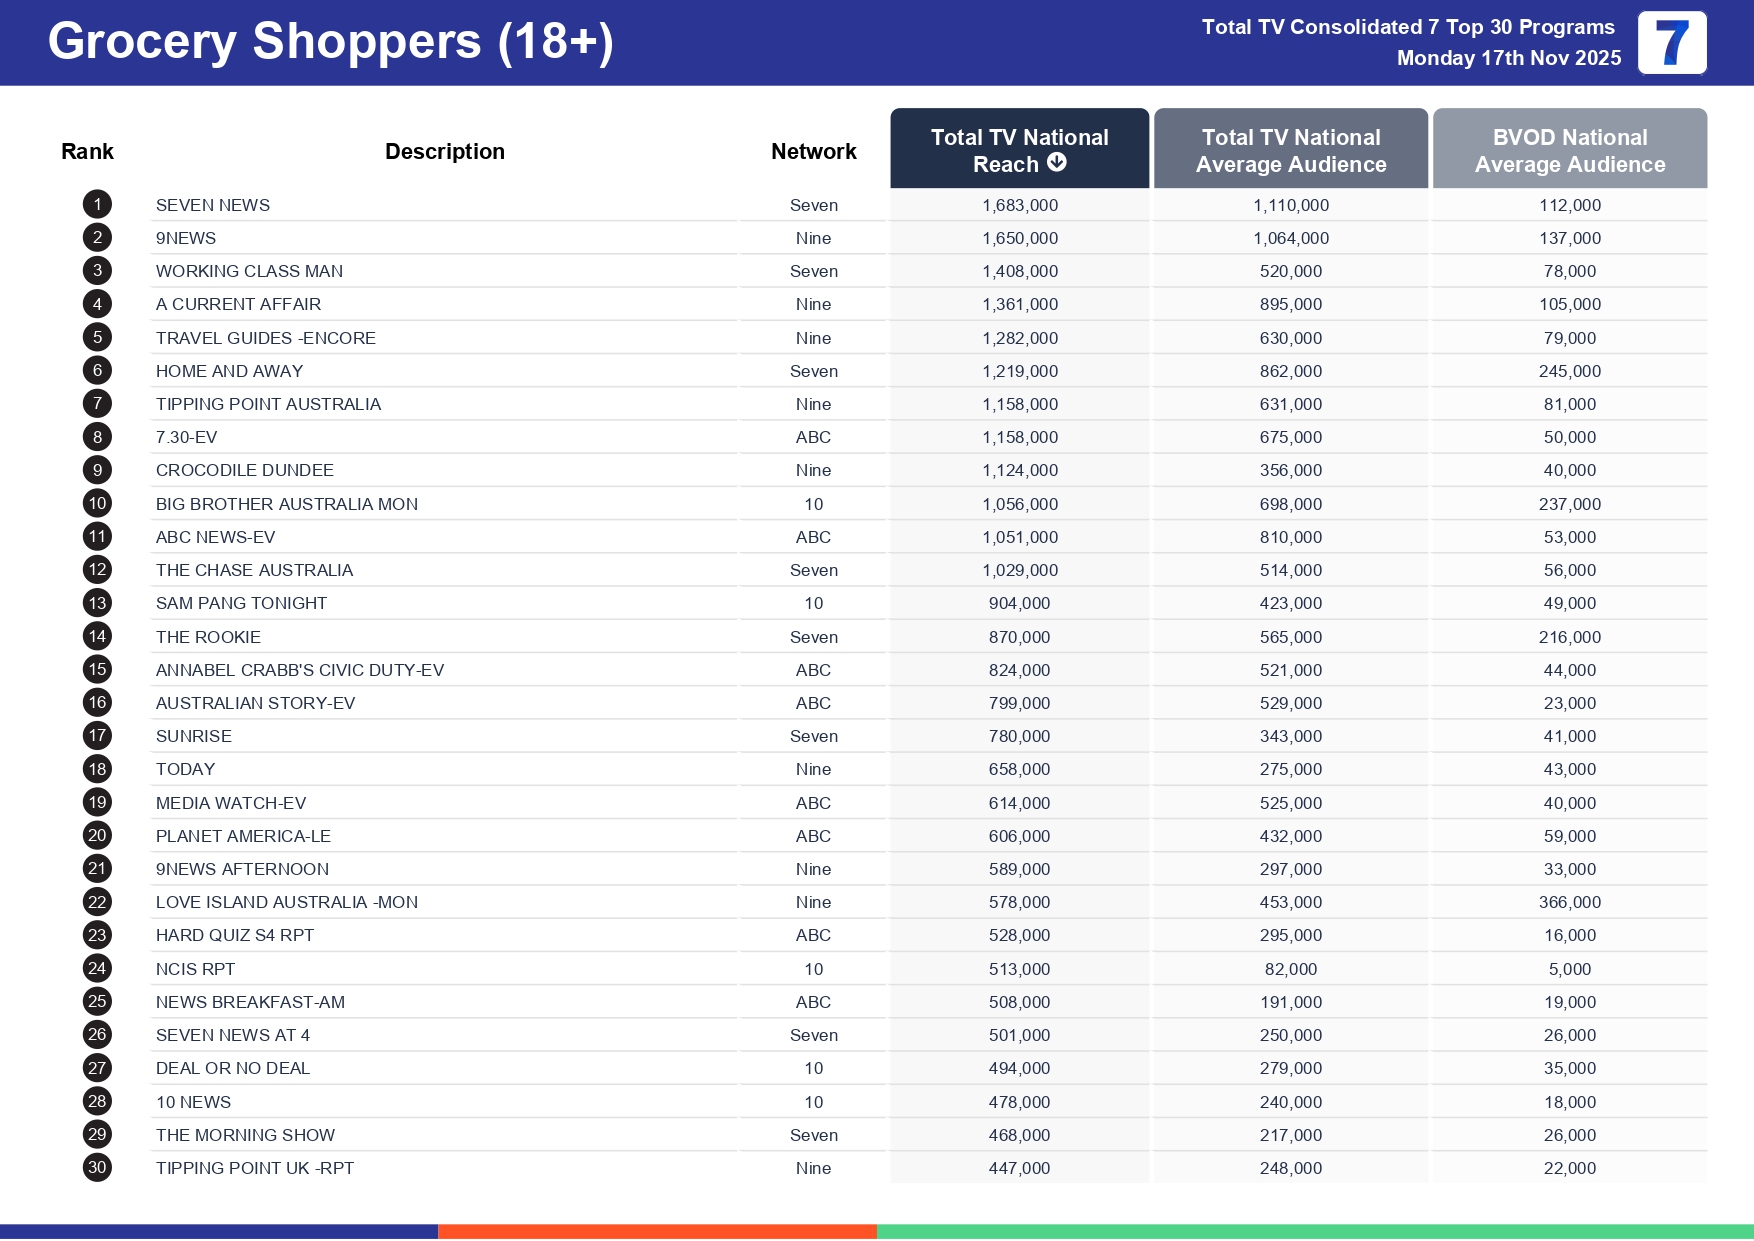Click the Description column header
The image size is (1754, 1241).
click(444, 151)
